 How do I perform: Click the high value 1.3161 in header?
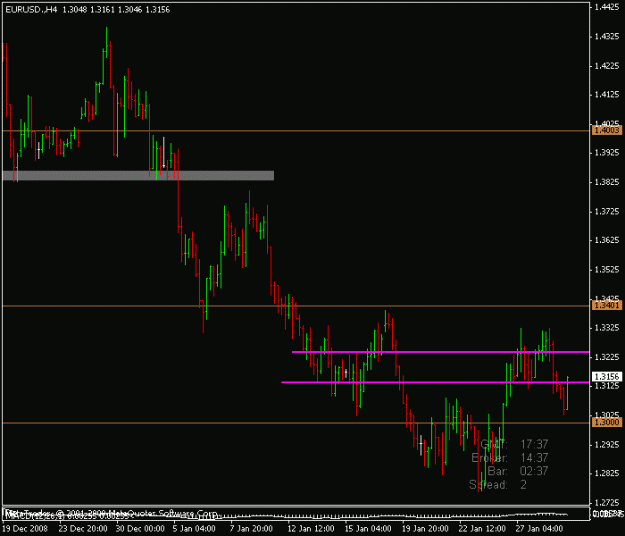click(x=102, y=10)
